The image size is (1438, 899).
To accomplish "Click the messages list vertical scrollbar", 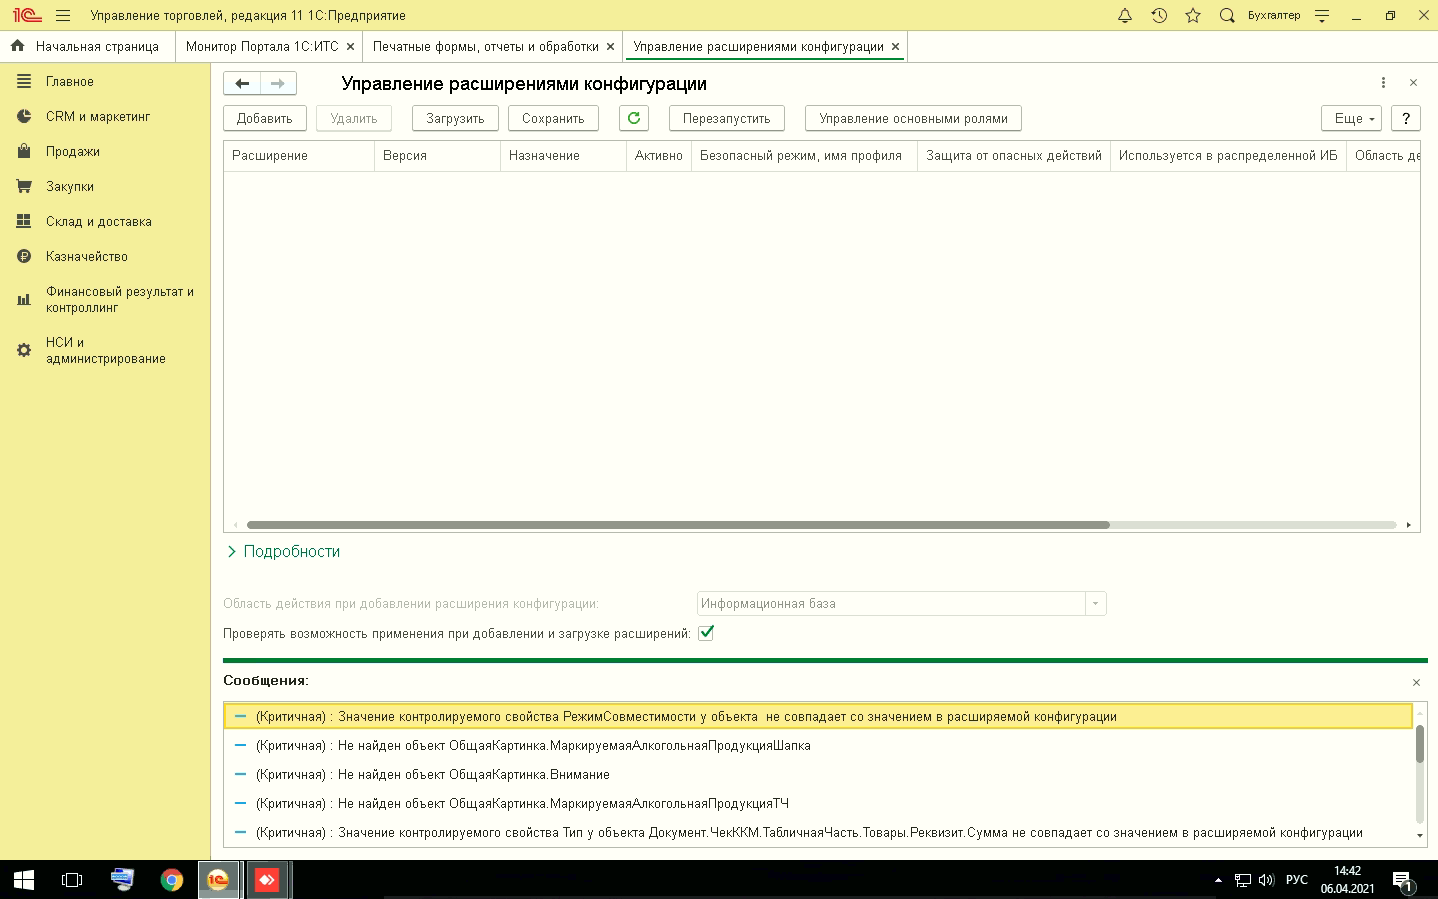I will pos(1420,745).
